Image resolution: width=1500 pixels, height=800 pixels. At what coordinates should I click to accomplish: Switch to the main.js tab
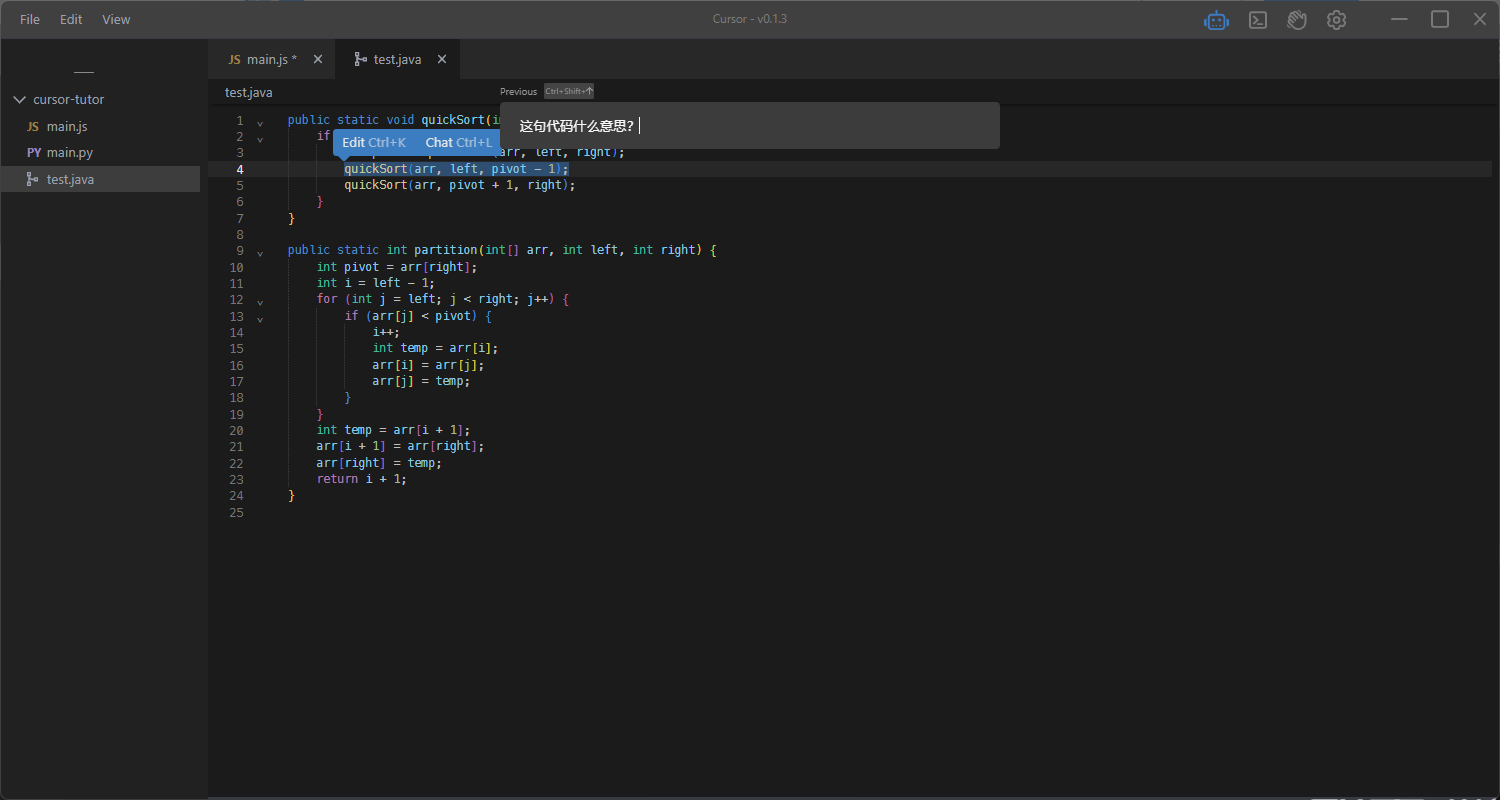262,59
